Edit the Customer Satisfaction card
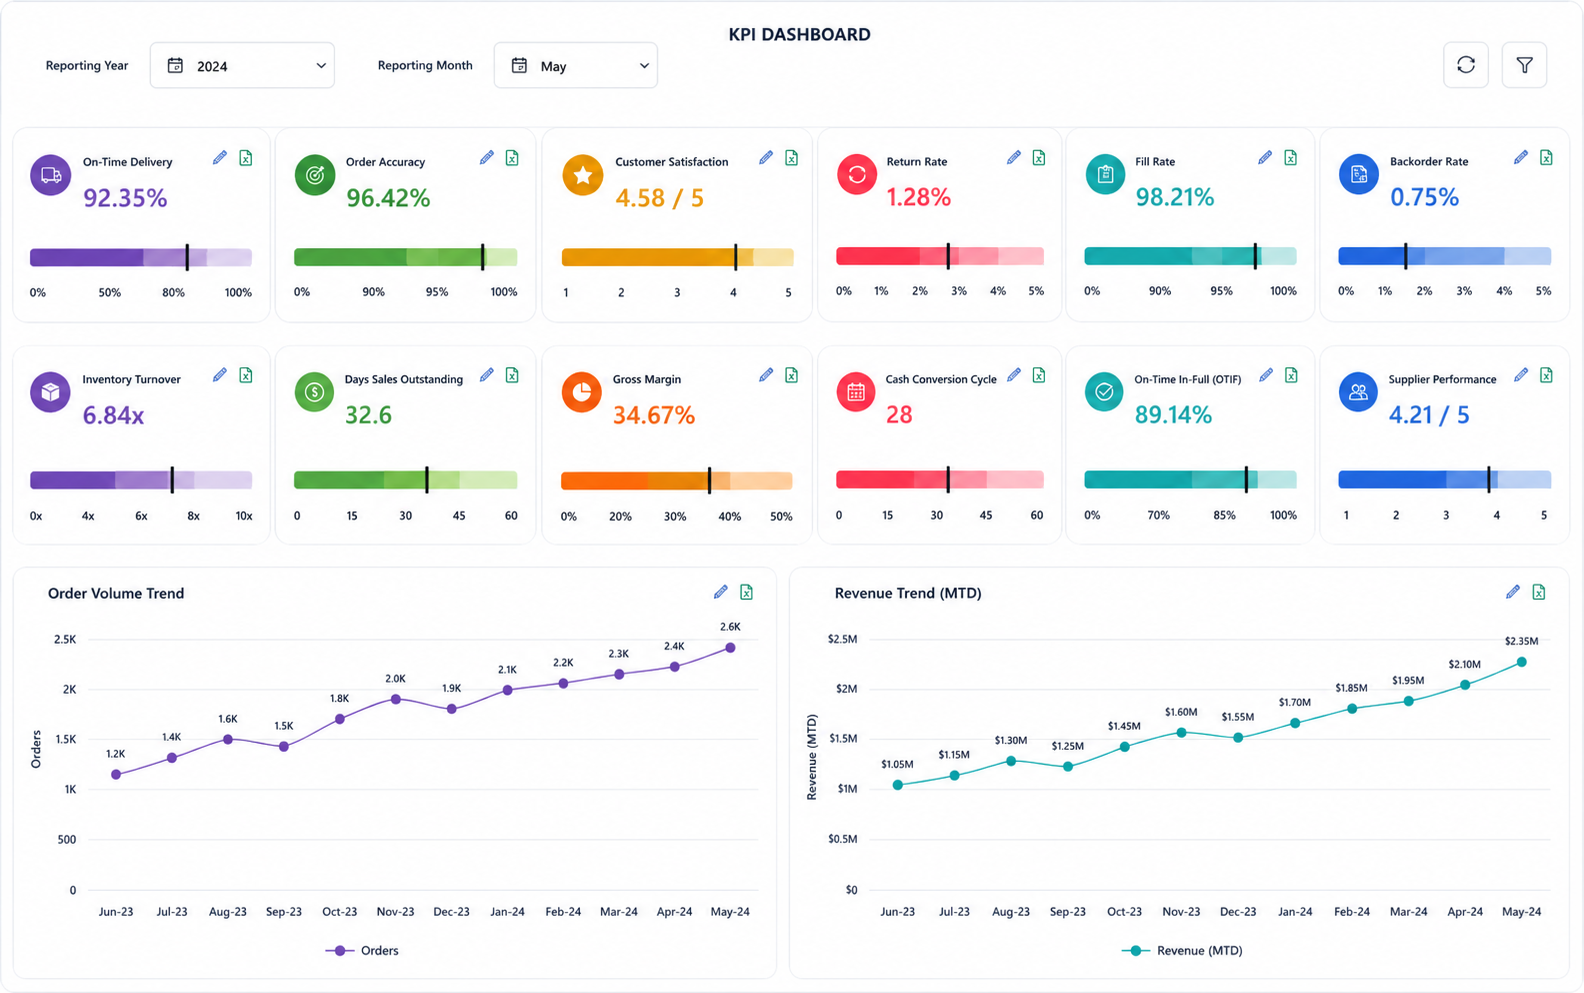The height and width of the screenshot is (993, 1584). click(x=766, y=158)
